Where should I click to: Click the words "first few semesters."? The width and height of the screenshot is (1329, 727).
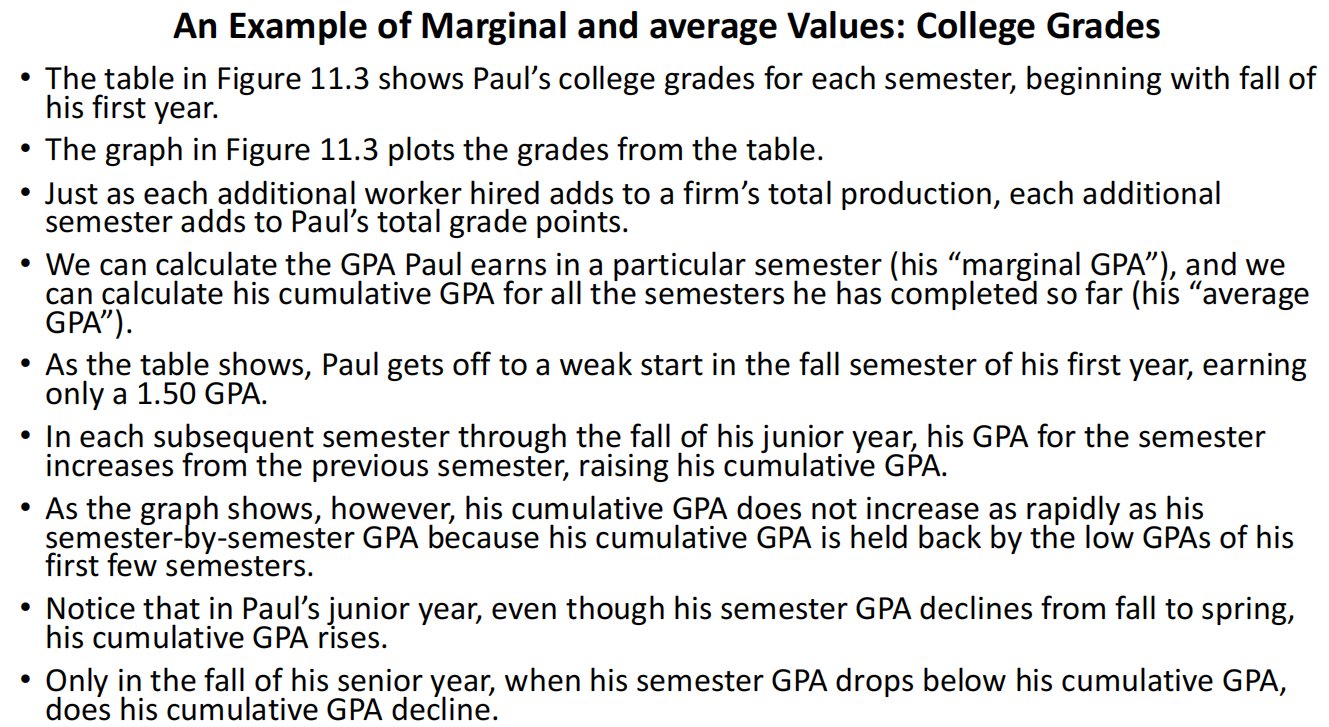(x=179, y=566)
